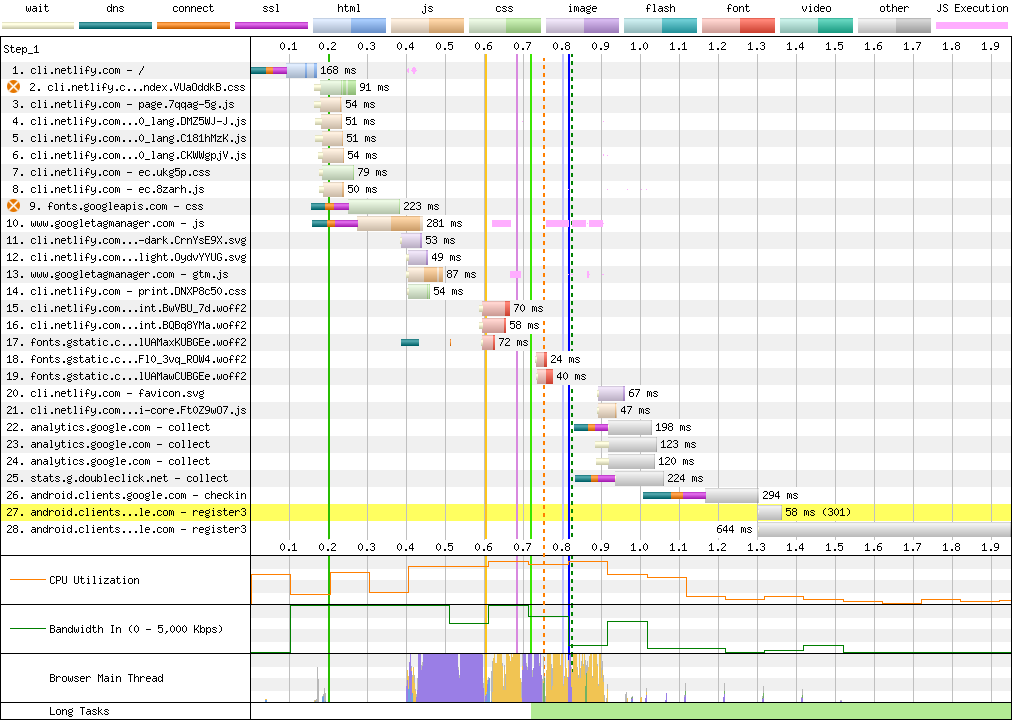This screenshot has width=1012, height=720.
Task: Click the '223 ms' timing of fonts.googleapis.com
Action: tap(421, 206)
